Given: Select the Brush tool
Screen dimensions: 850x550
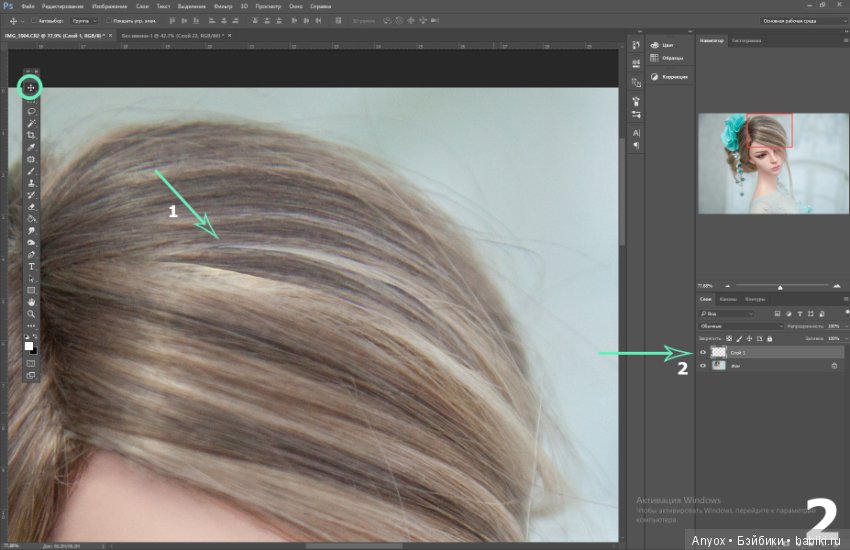Looking at the screenshot, I should click(31, 171).
